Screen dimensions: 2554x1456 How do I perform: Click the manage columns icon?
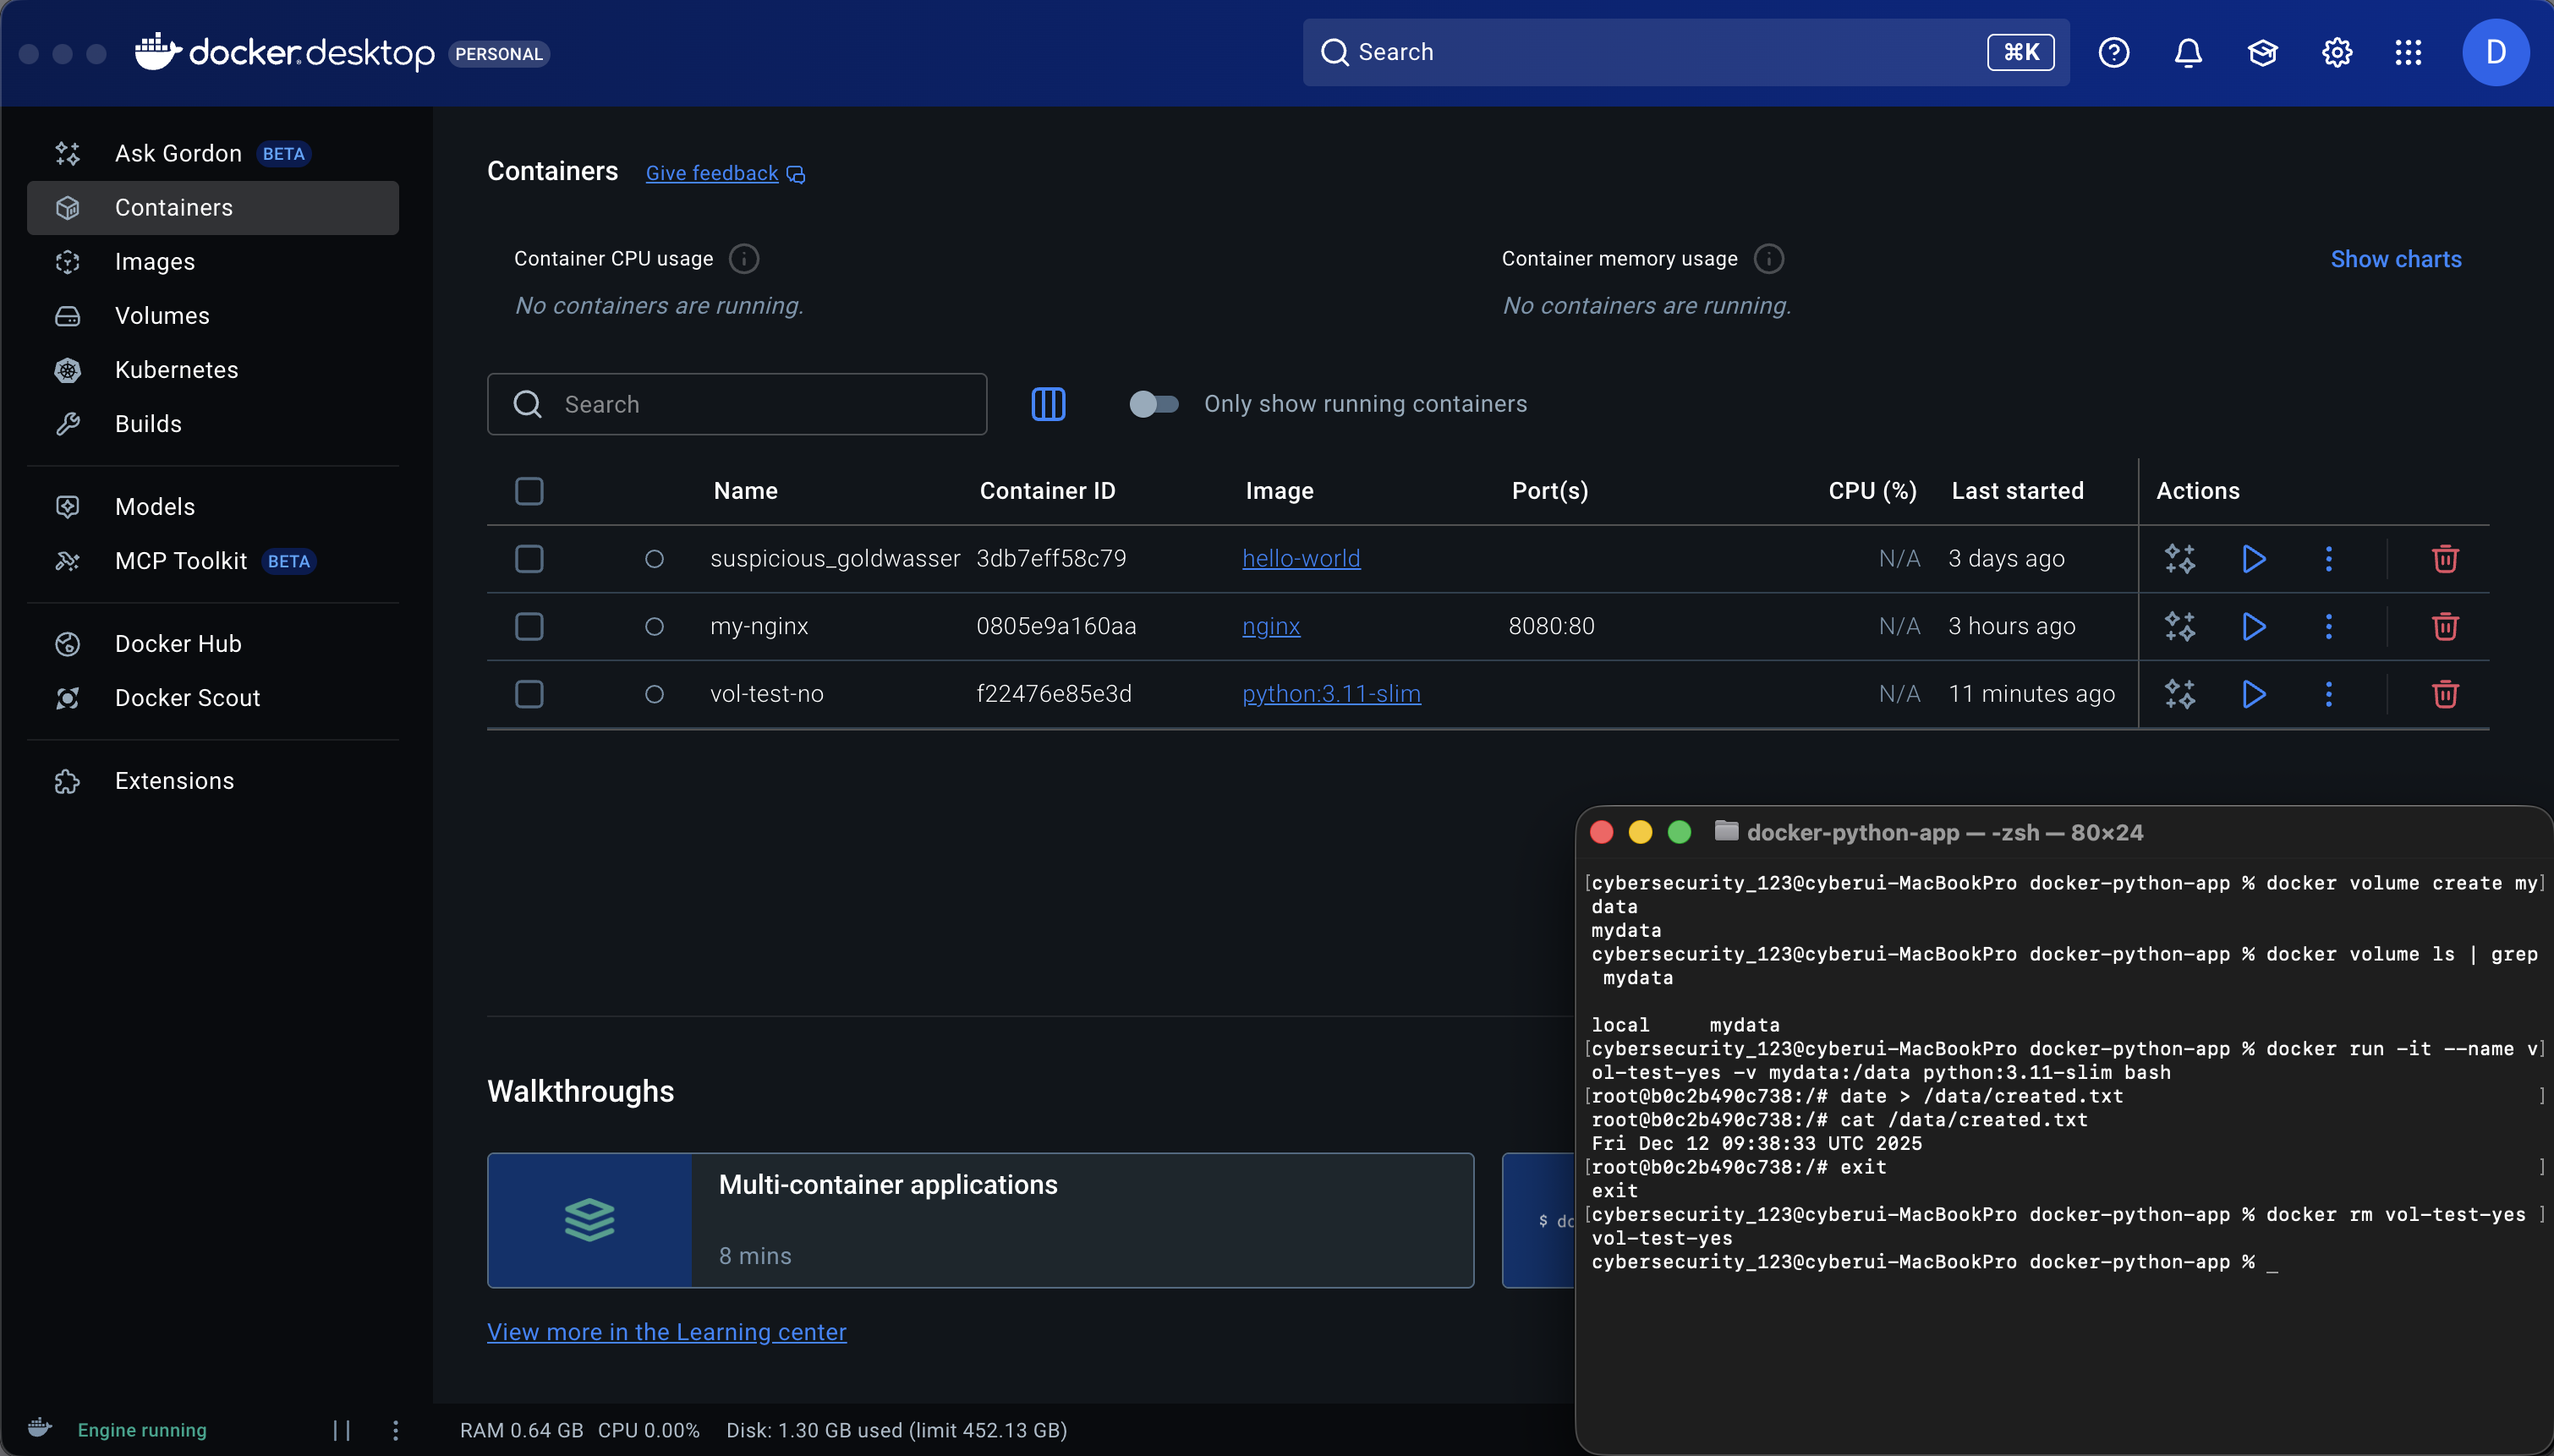1048,405
